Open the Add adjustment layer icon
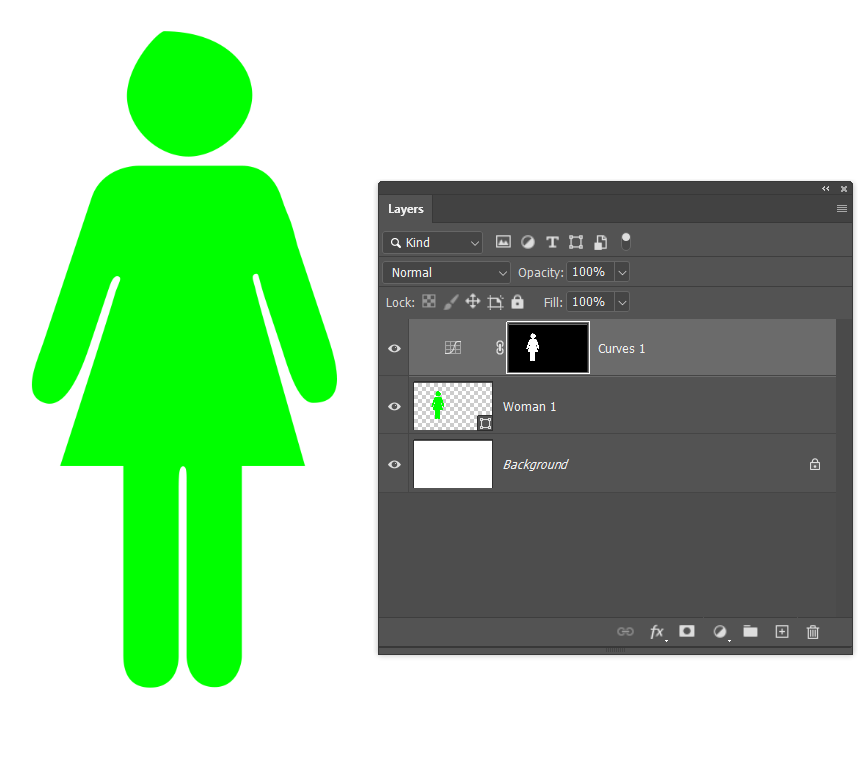This screenshot has width=867, height=769. pyautogui.click(x=720, y=631)
